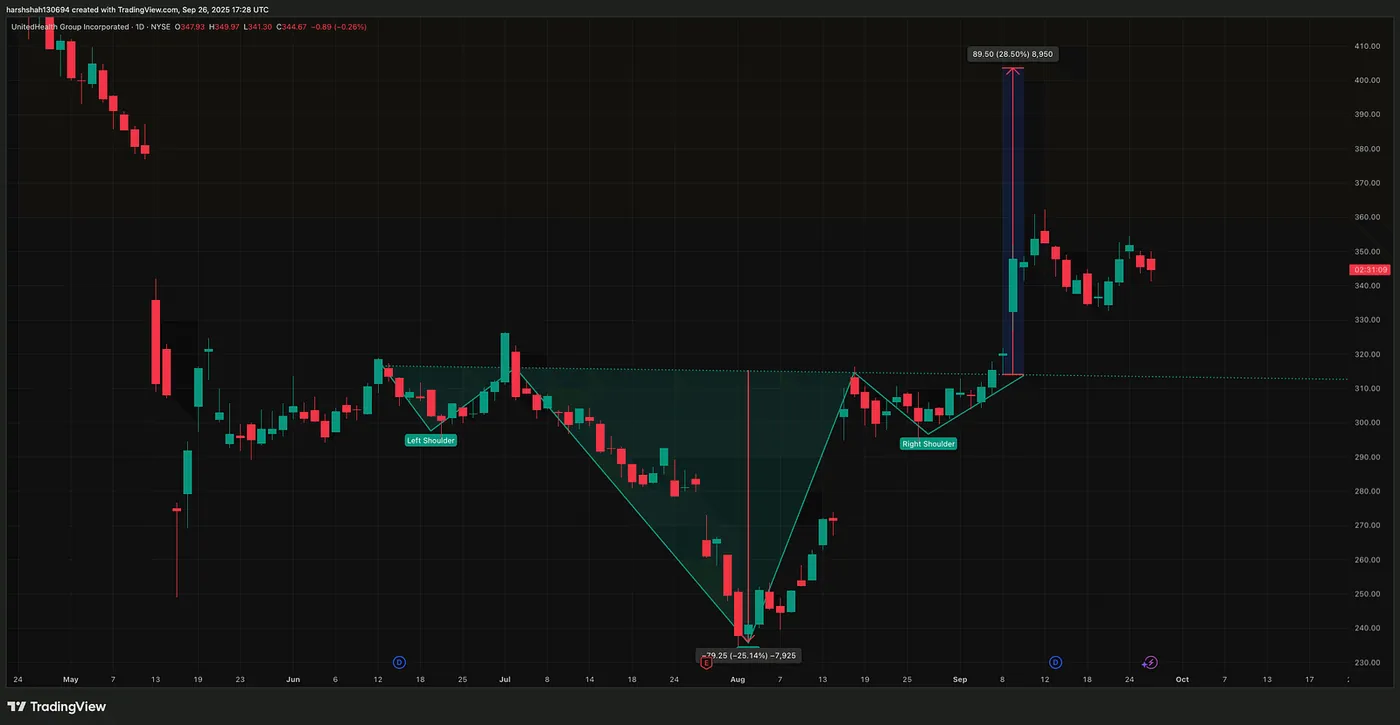Screen dimensions: 1400x725
Task: Click the 300.00 price axis label
Action: pyautogui.click(x=1367, y=422)
